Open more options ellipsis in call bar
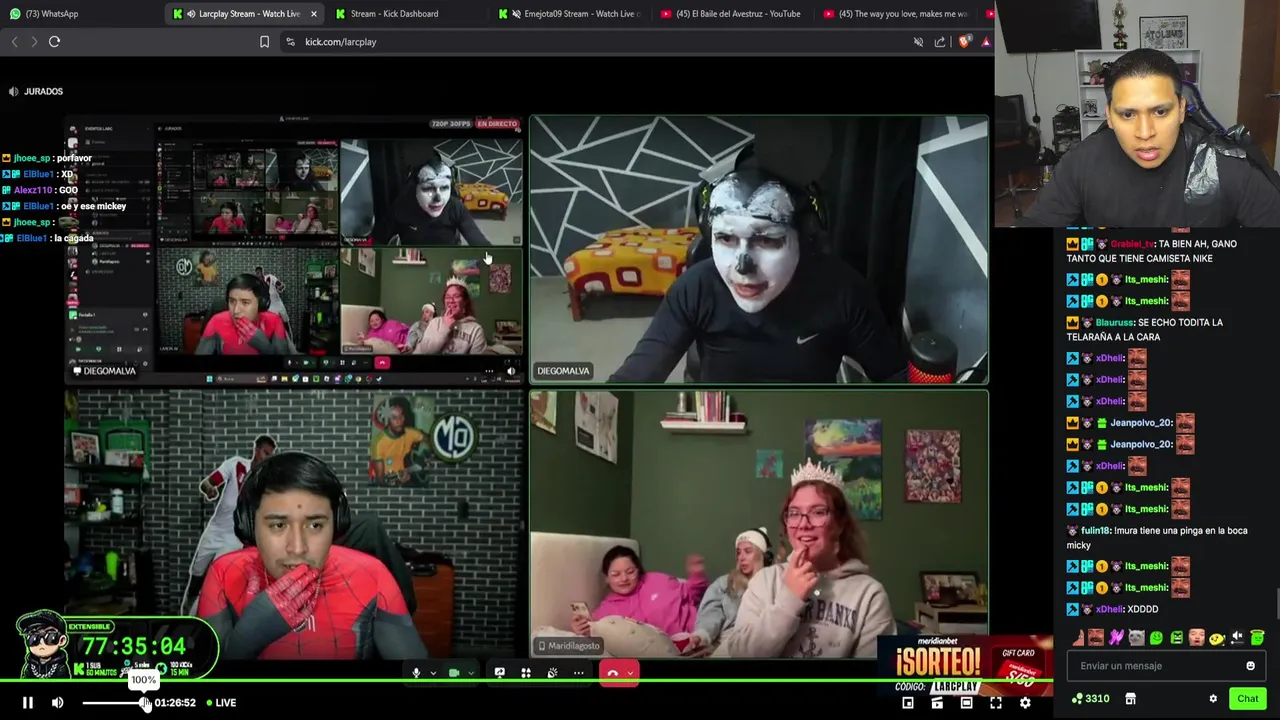1280x720 pixels. (x=578, y=673)
